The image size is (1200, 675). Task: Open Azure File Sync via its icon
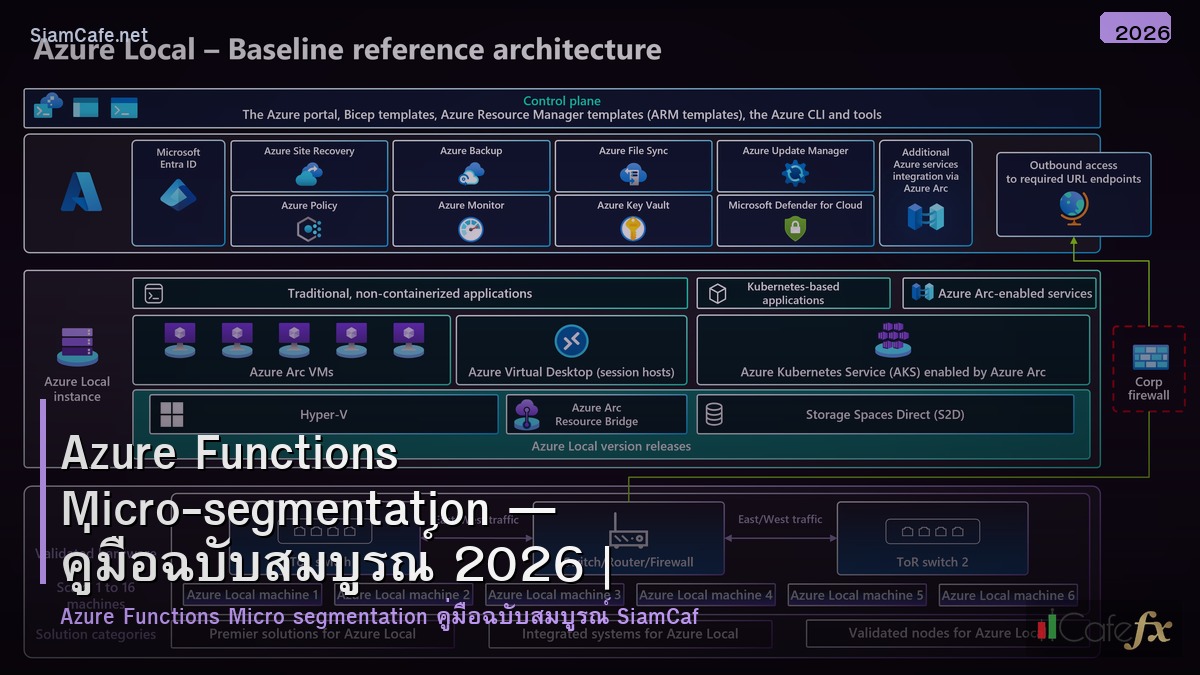click(633, 174)
